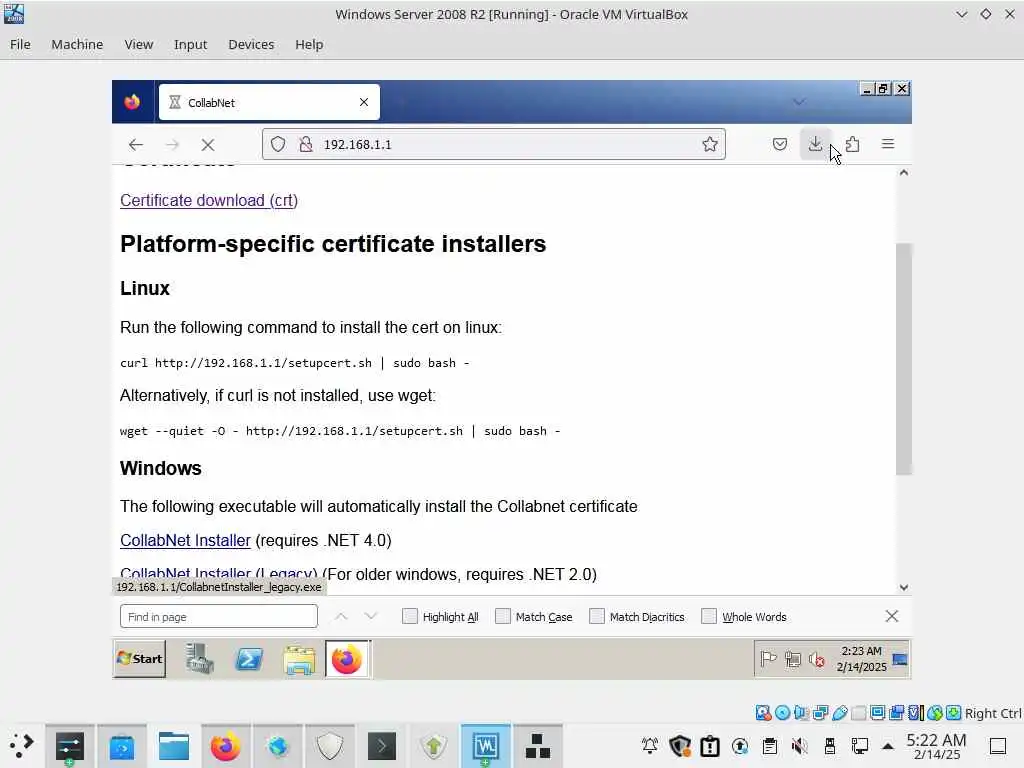Viewport: 1024px width, 768px height.
Task: Click the guest clock showing 2:23 AM
Action: 861,659
